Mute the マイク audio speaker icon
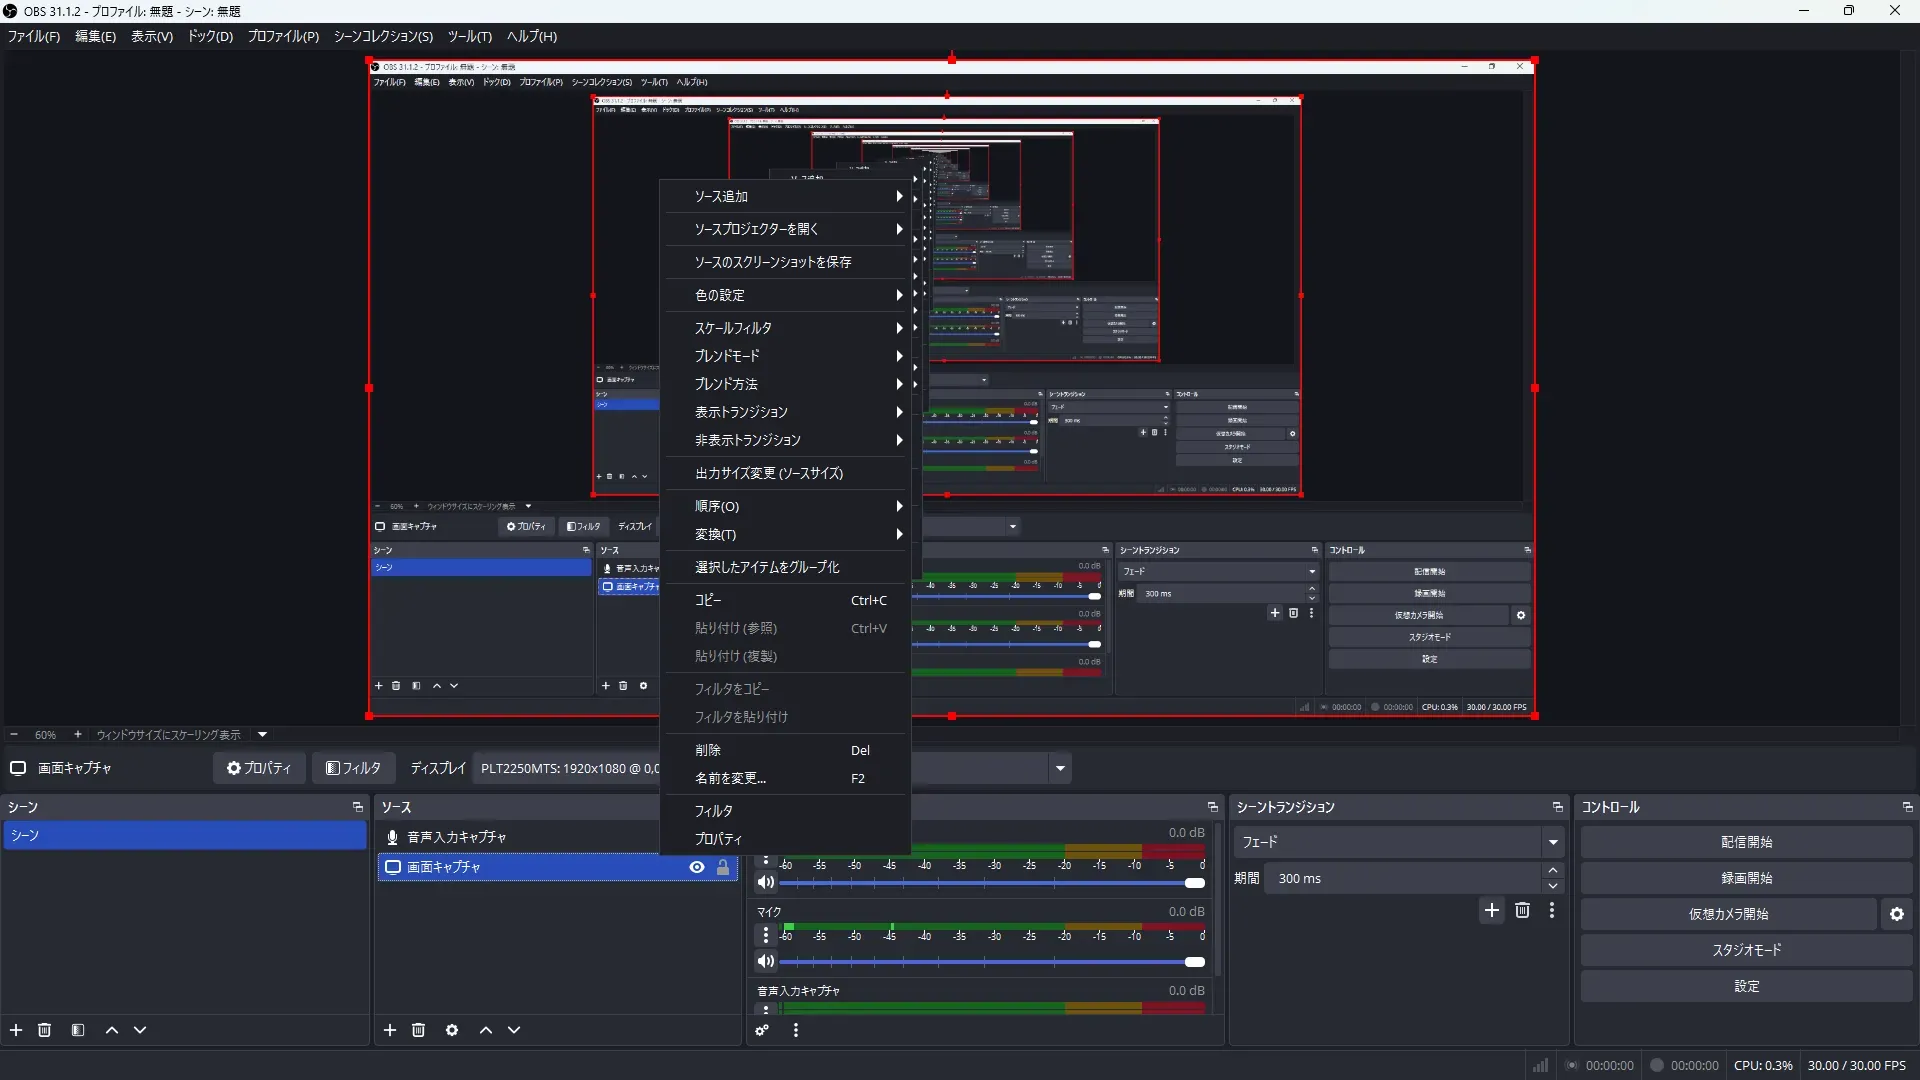The image size is (1920, 1080). 765,962
